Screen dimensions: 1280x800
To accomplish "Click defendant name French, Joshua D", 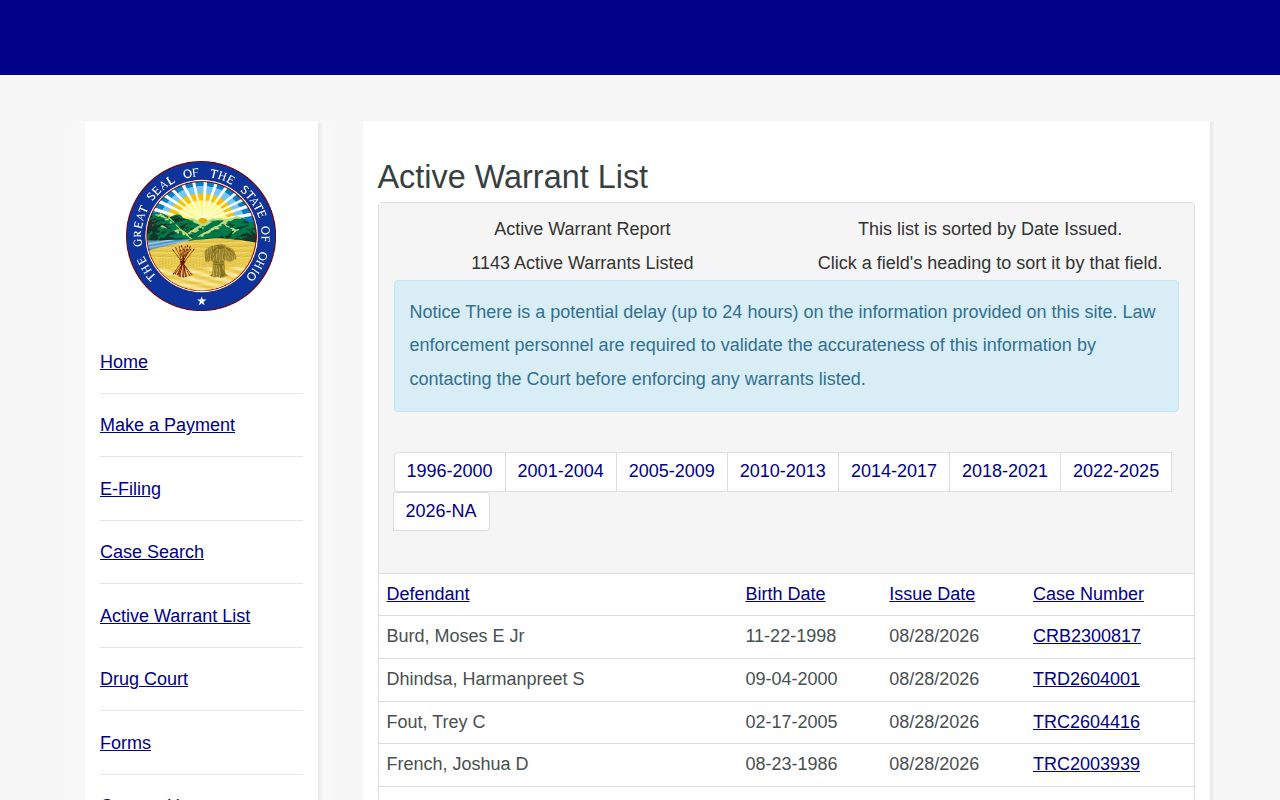I will [457, 764].
